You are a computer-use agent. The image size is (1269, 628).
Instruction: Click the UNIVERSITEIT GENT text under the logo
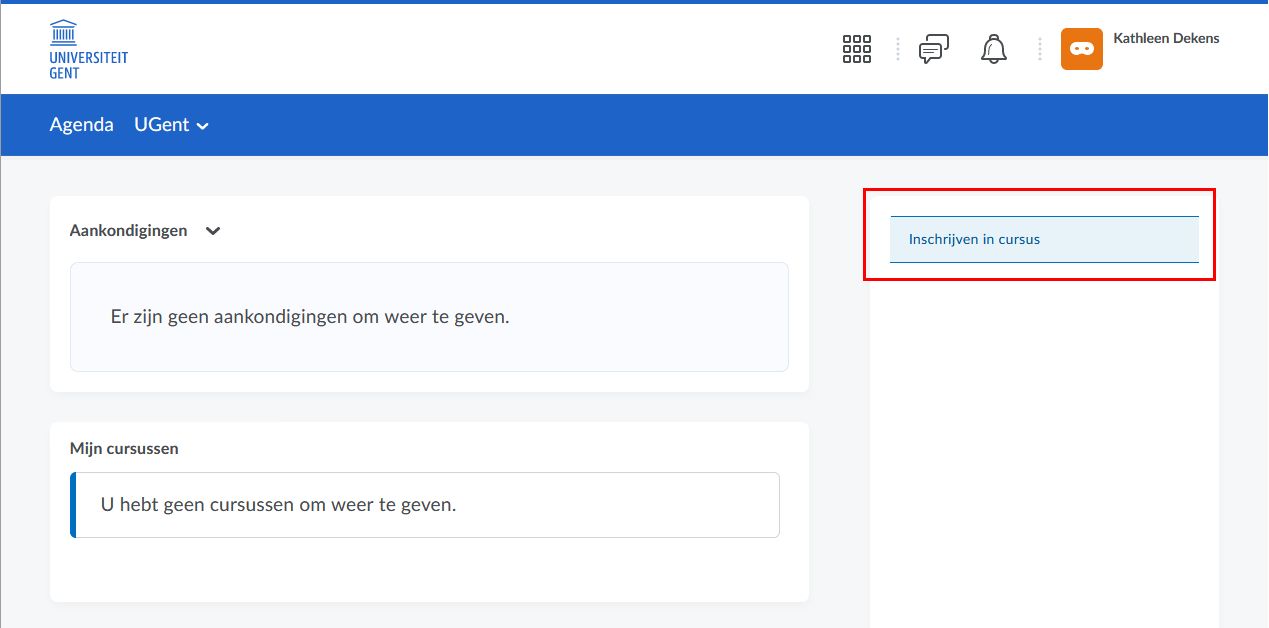88,65
